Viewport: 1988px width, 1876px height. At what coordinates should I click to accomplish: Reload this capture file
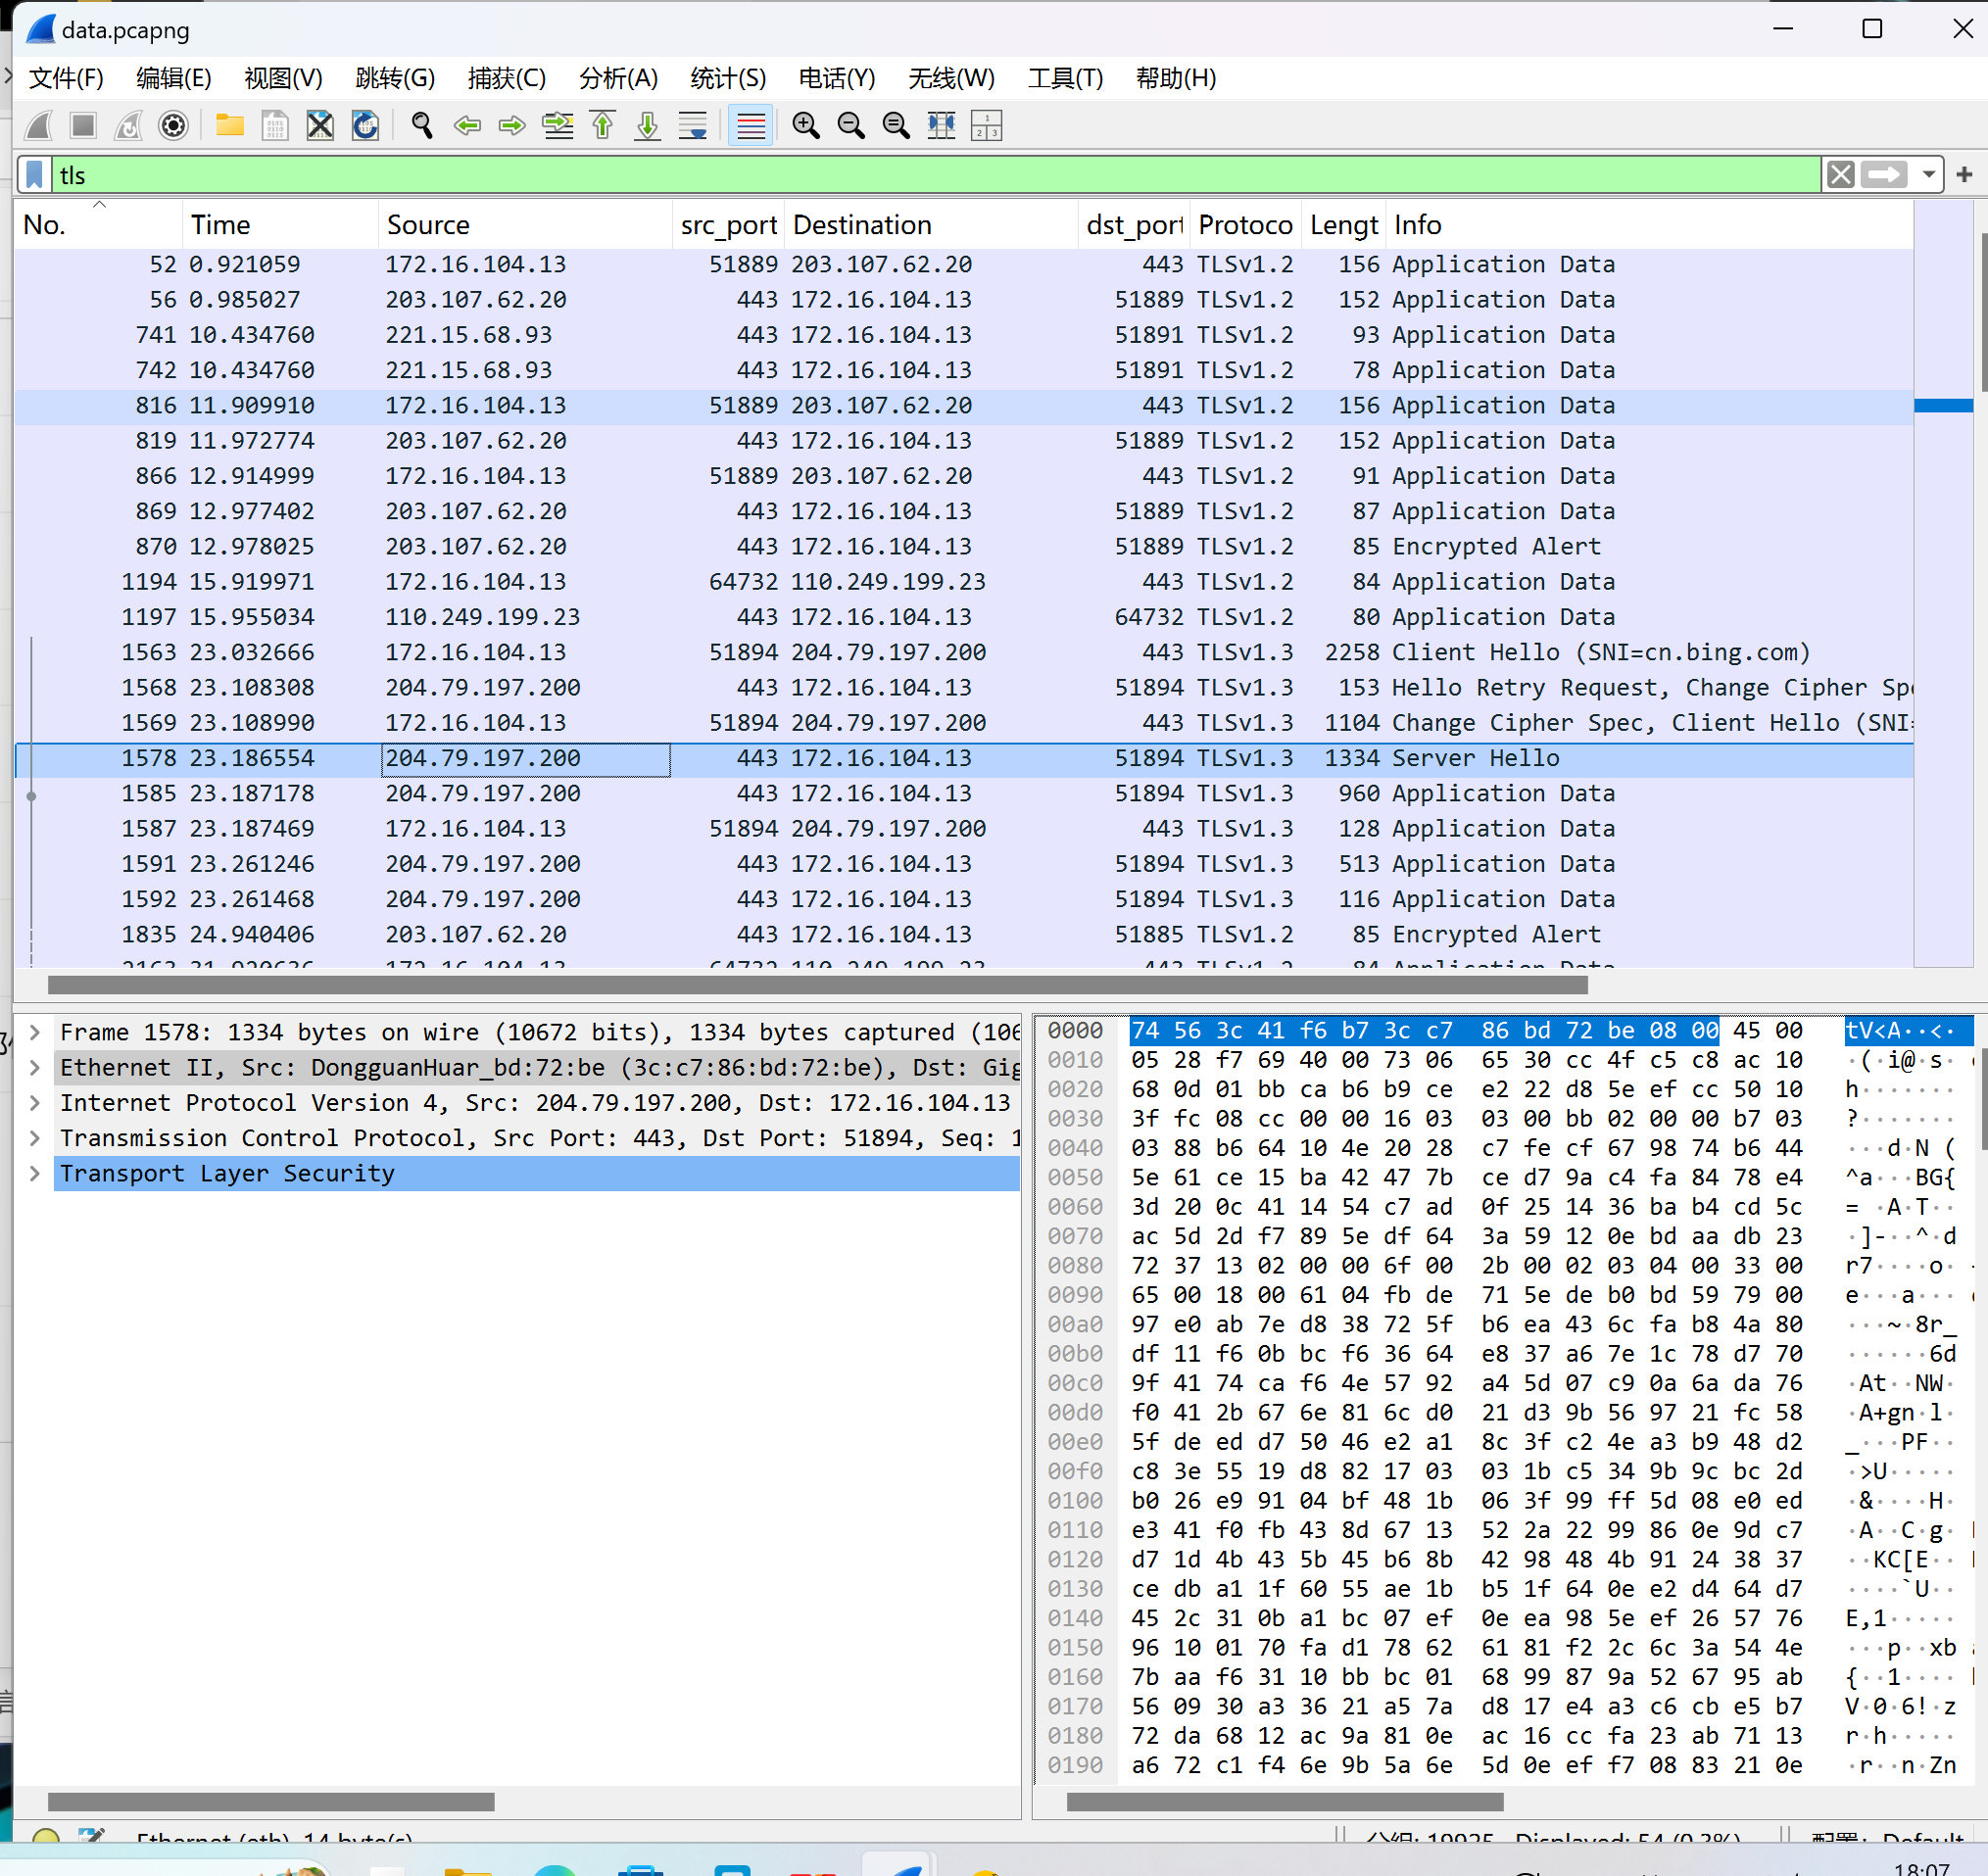click(365, 125)
